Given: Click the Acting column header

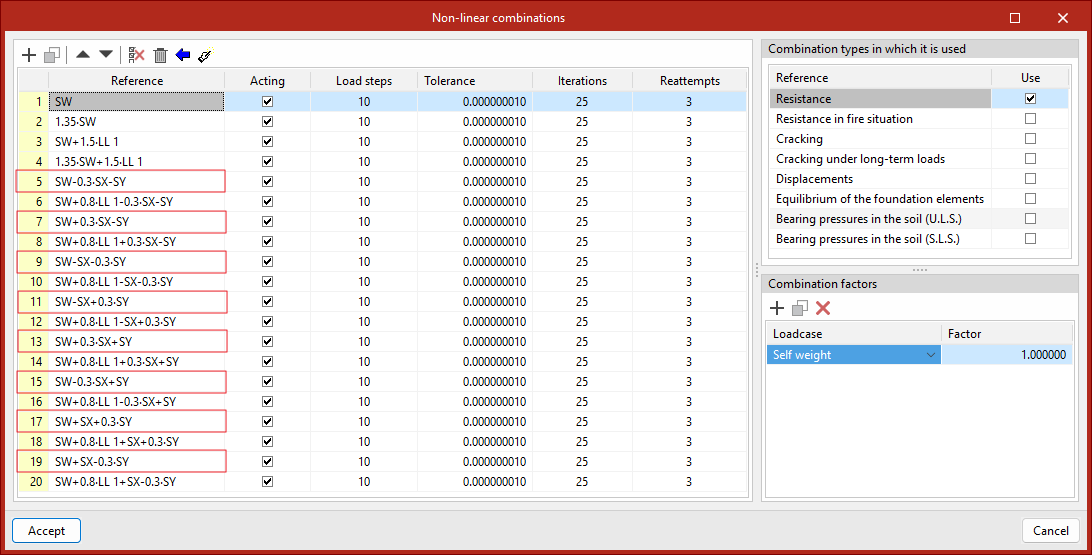Looking at the screenshot, I should [267, 81].
